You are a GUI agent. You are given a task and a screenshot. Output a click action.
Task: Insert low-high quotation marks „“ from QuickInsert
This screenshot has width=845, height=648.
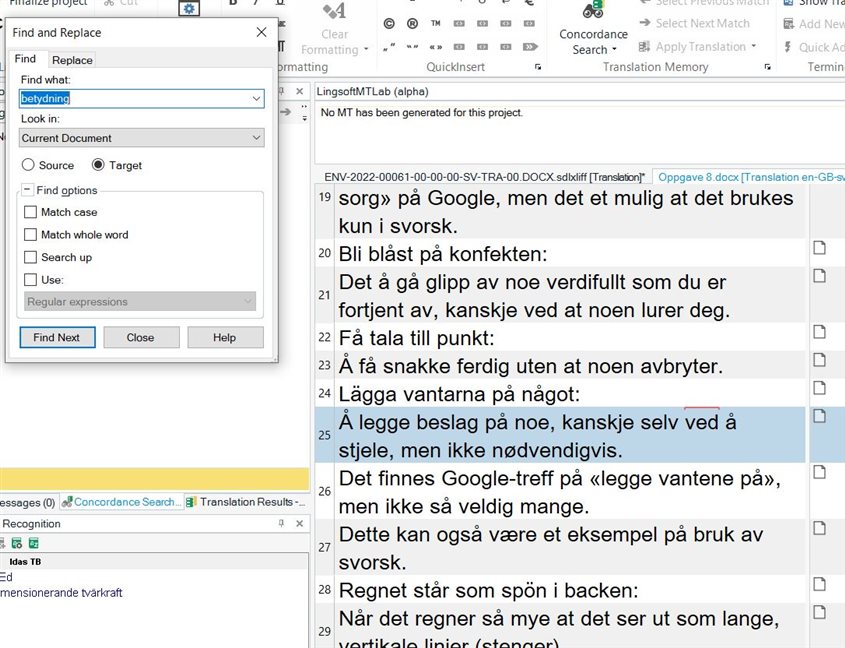click(x=389, y=47)
